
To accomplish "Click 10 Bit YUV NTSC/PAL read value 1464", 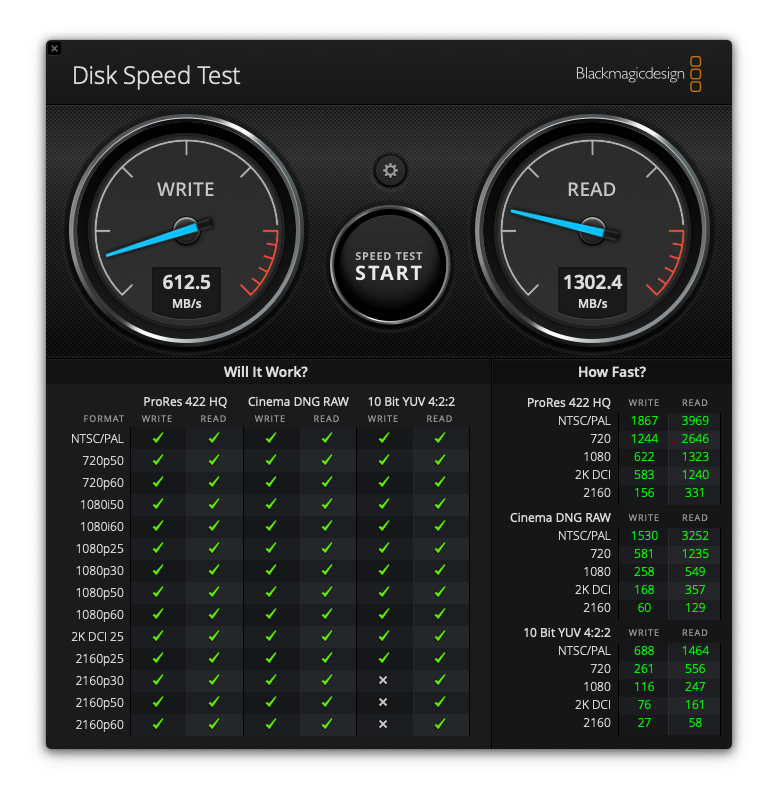I will [x=695, y=651].
